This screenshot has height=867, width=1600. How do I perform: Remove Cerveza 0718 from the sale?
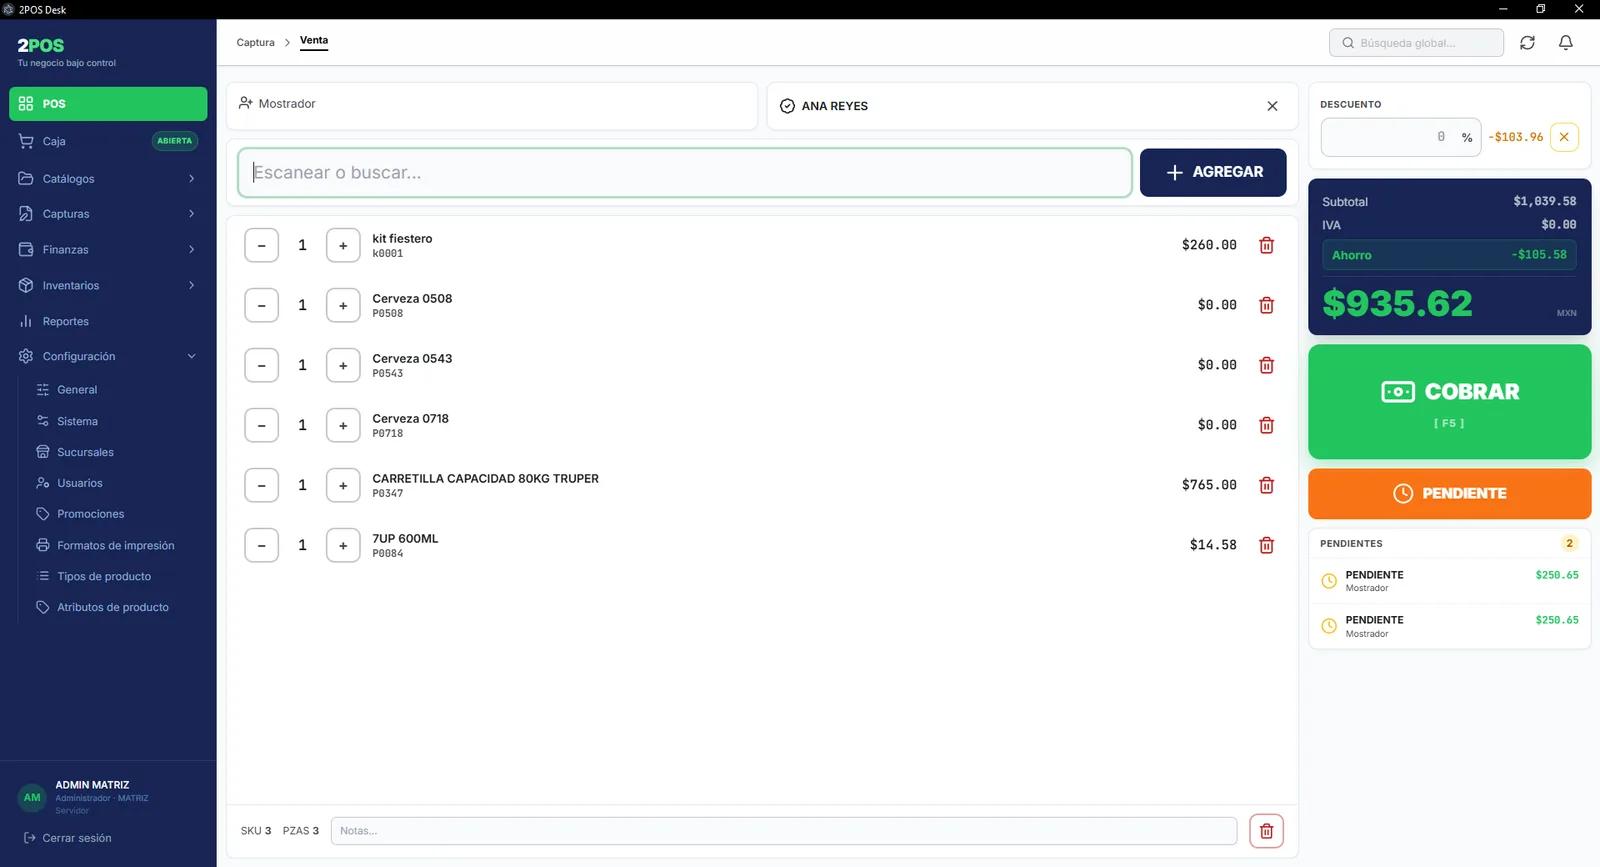click(1266, 425)
